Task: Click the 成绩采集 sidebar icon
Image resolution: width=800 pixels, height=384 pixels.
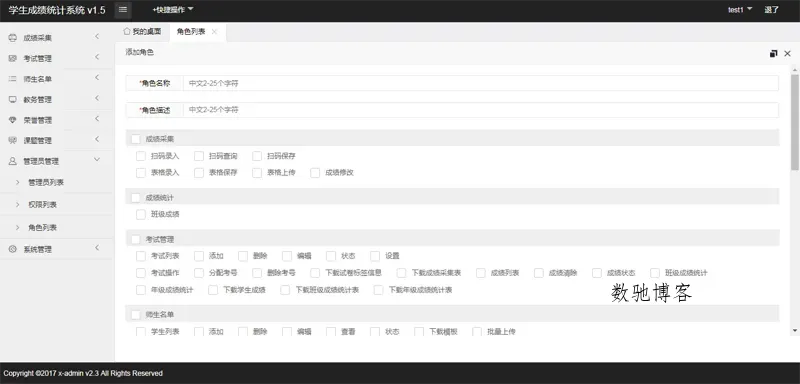Action: (13, 38)
